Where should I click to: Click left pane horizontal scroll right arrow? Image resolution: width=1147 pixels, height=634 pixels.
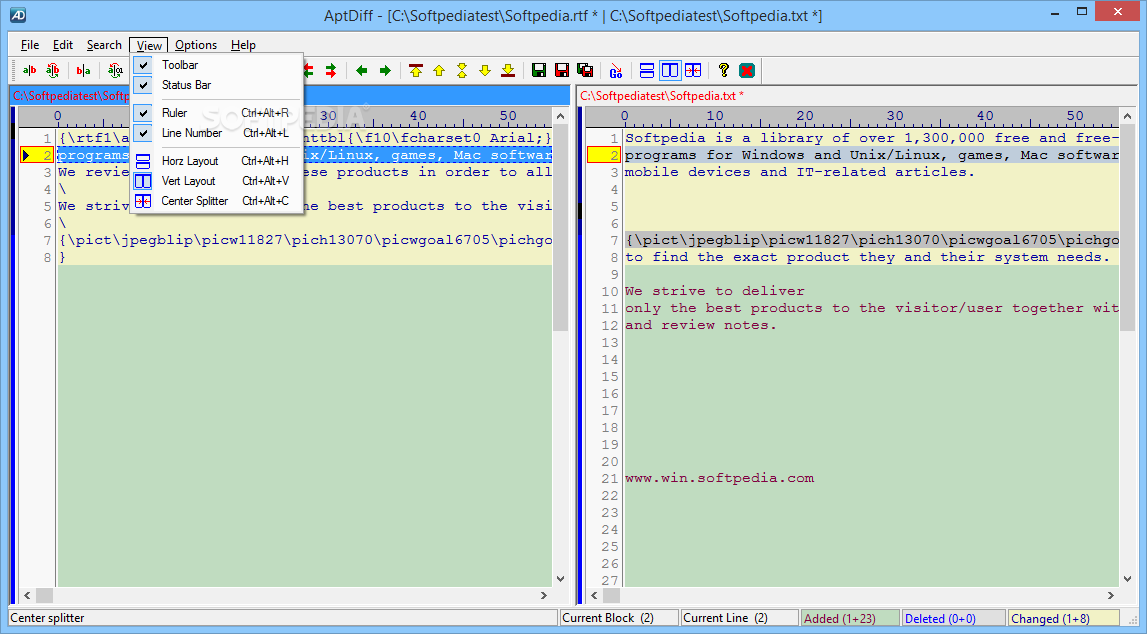[544, 595]
